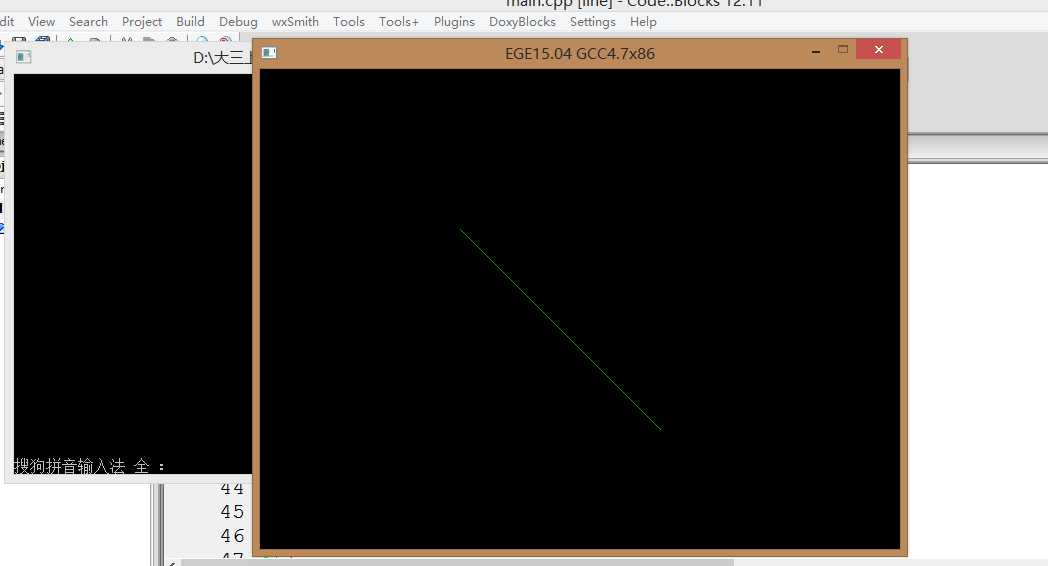The width and height of the screenshot is (1048, 566).
Task: Click line number 44 in editor gutter
Action: click(x=232, y=488)
